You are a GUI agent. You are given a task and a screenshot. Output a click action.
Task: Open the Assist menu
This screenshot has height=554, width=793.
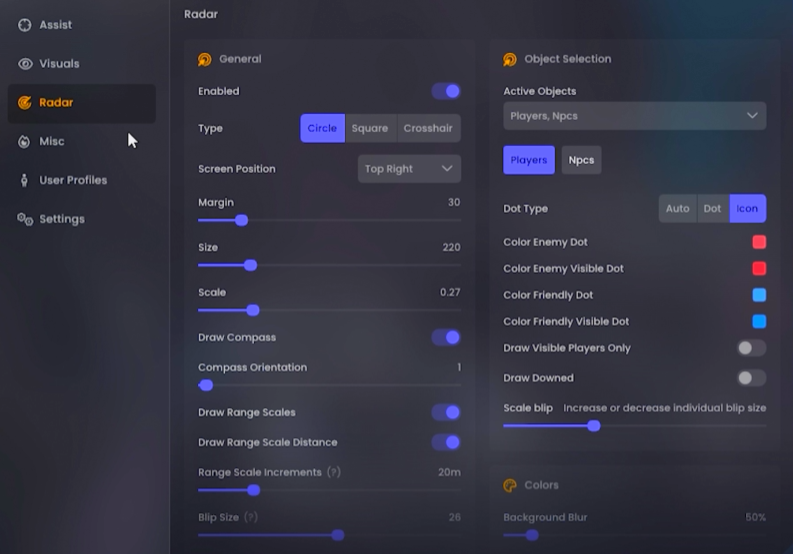[x=81, y=25]
